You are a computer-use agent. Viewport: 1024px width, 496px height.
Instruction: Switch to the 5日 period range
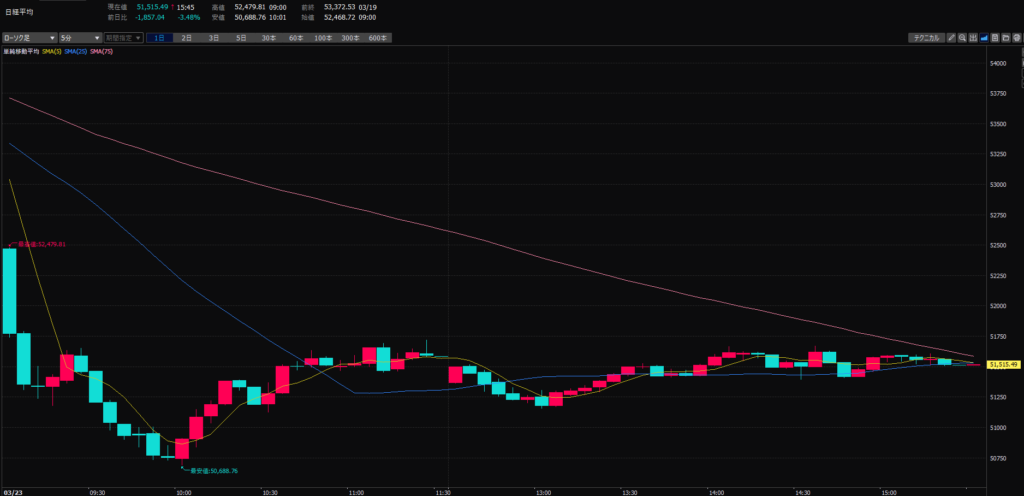point(241,38)
